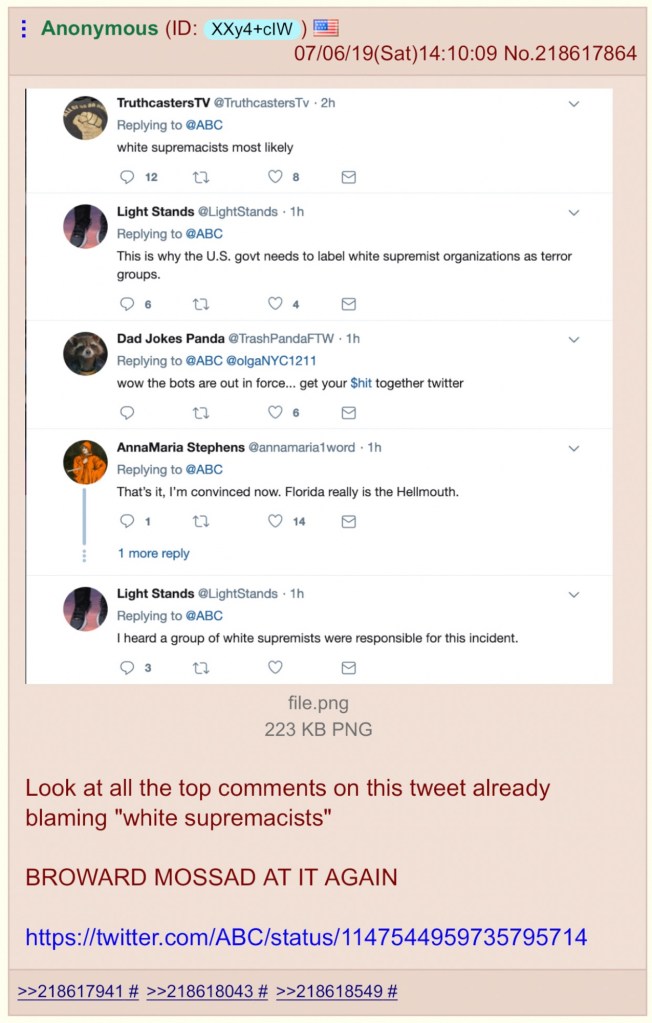Expand the chevron on Dad Jokes Panda tweet
The width and height of the screenshot is (652, 1023).
click(x=574, y=340)
